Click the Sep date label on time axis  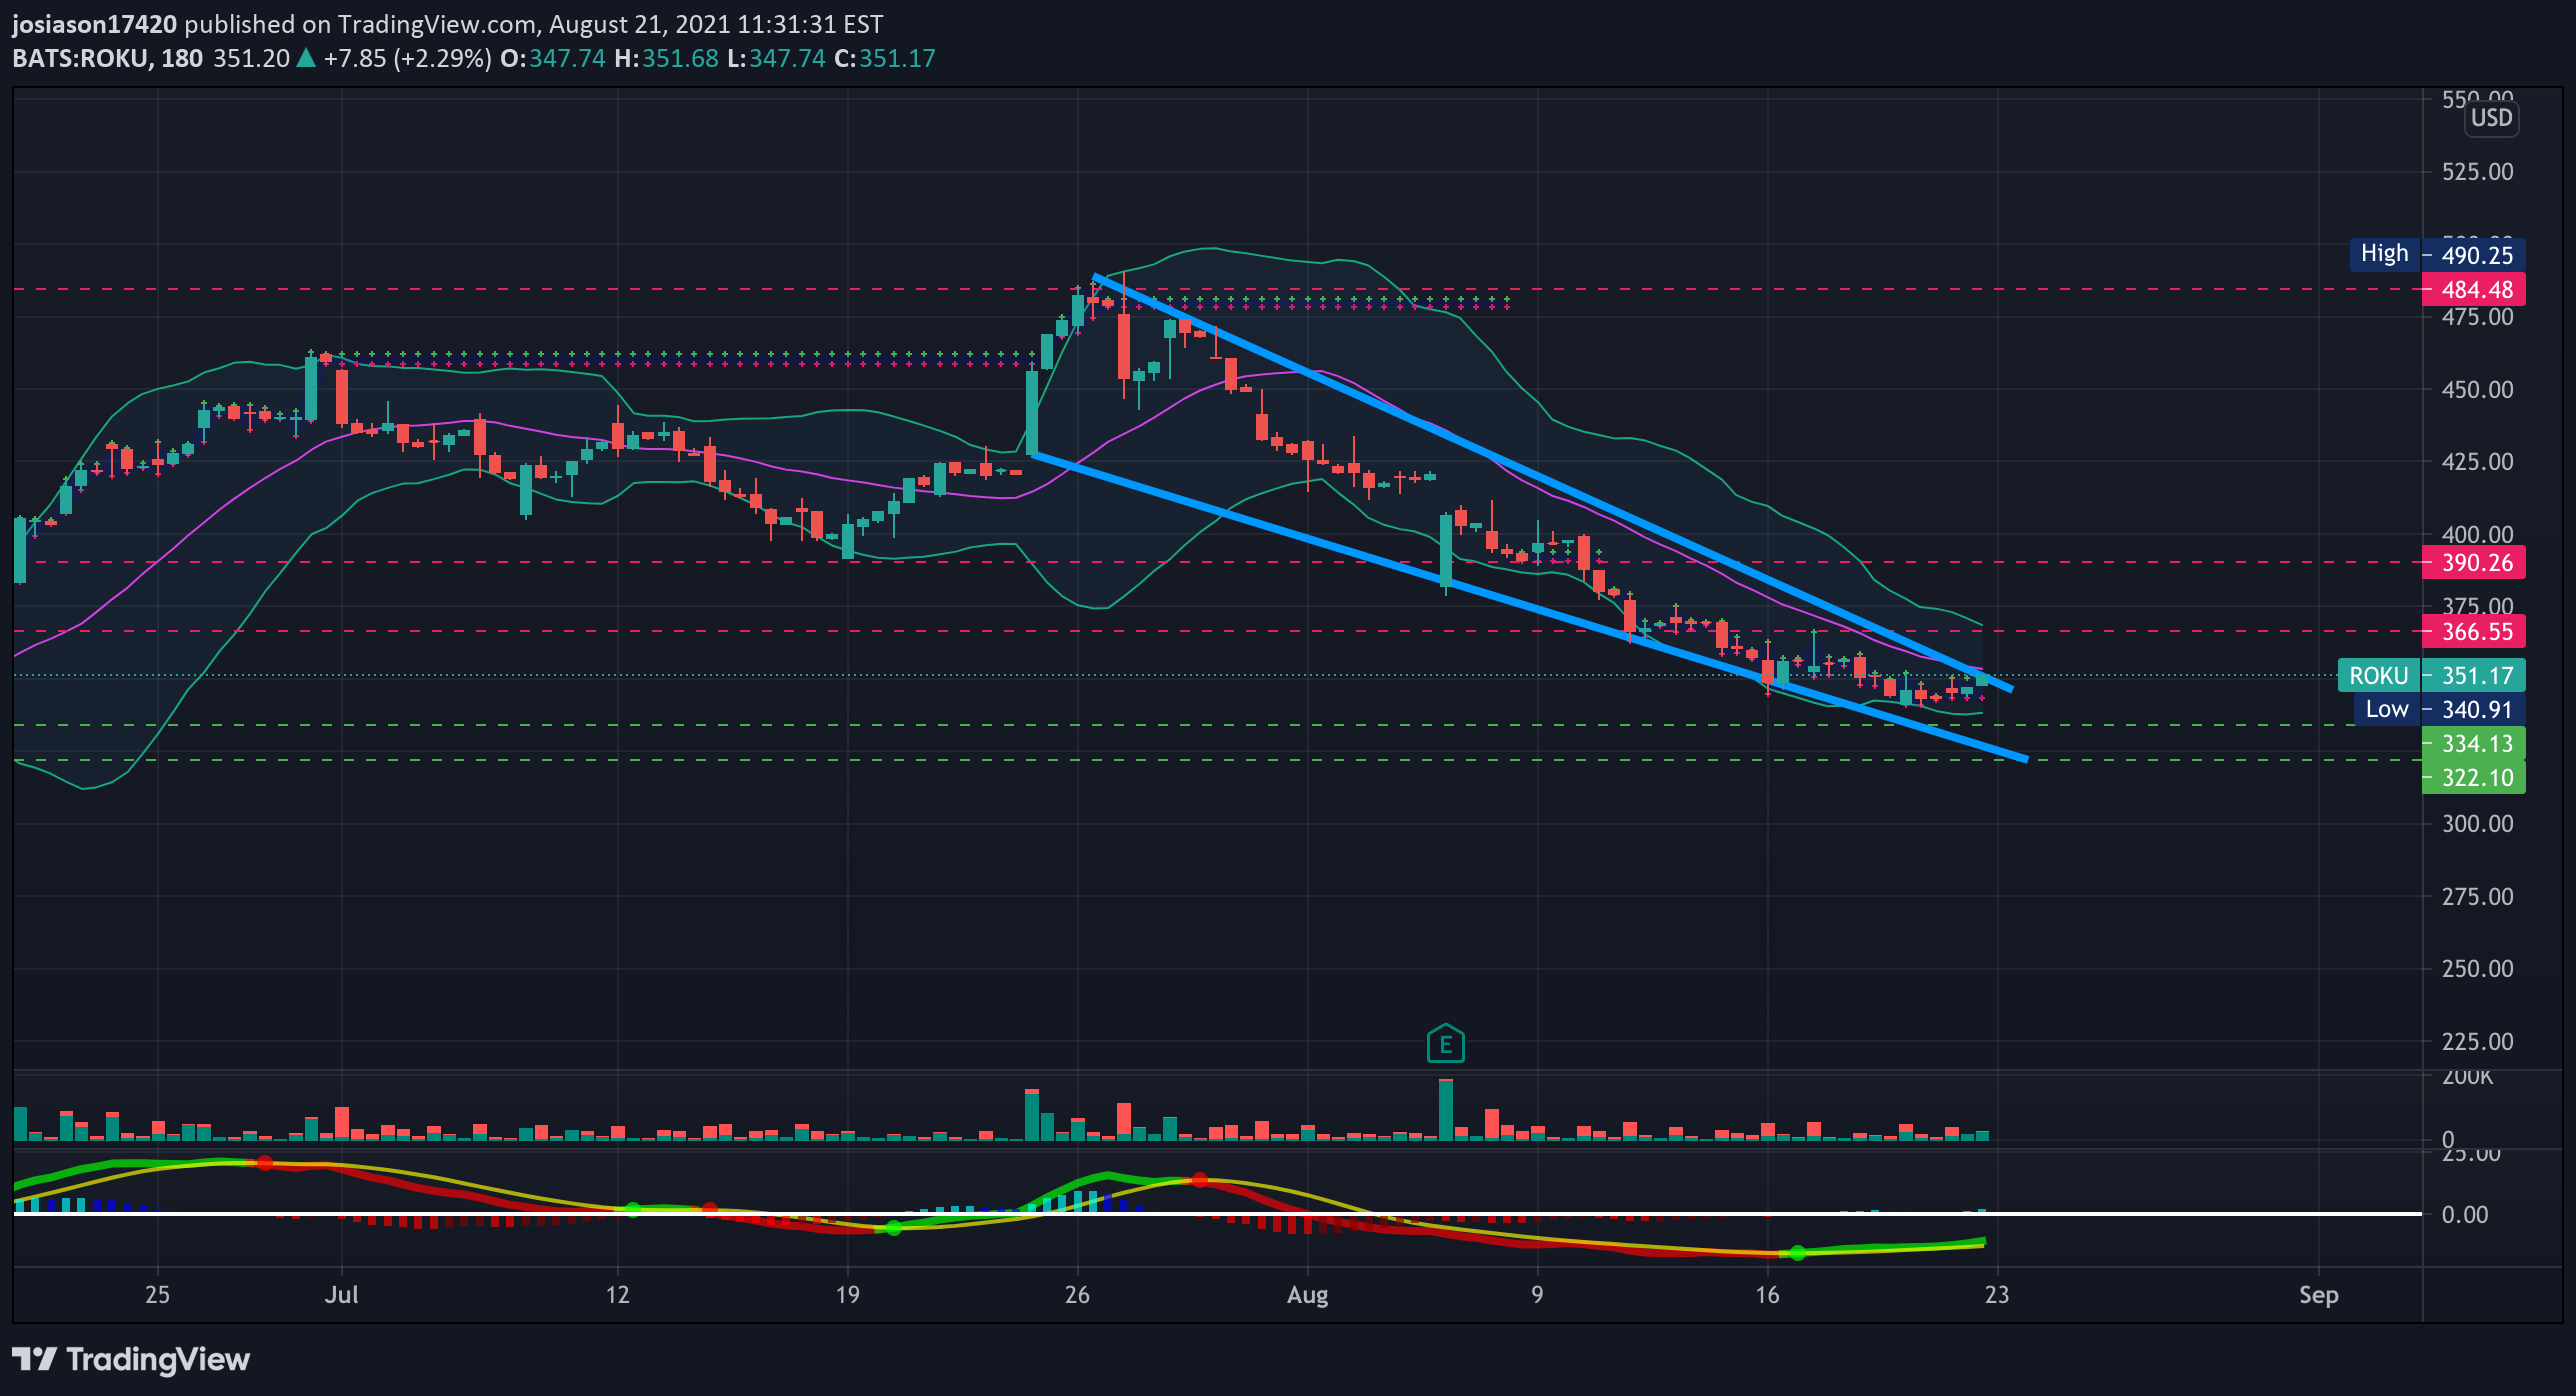click(2318, 1295)
